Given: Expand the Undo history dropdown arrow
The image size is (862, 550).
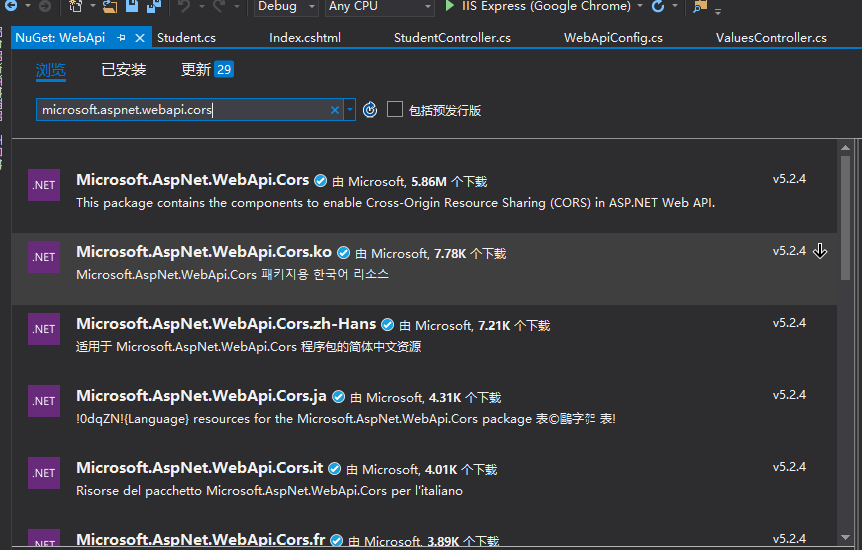Looking at the screenshot, I should pos(202,6).
